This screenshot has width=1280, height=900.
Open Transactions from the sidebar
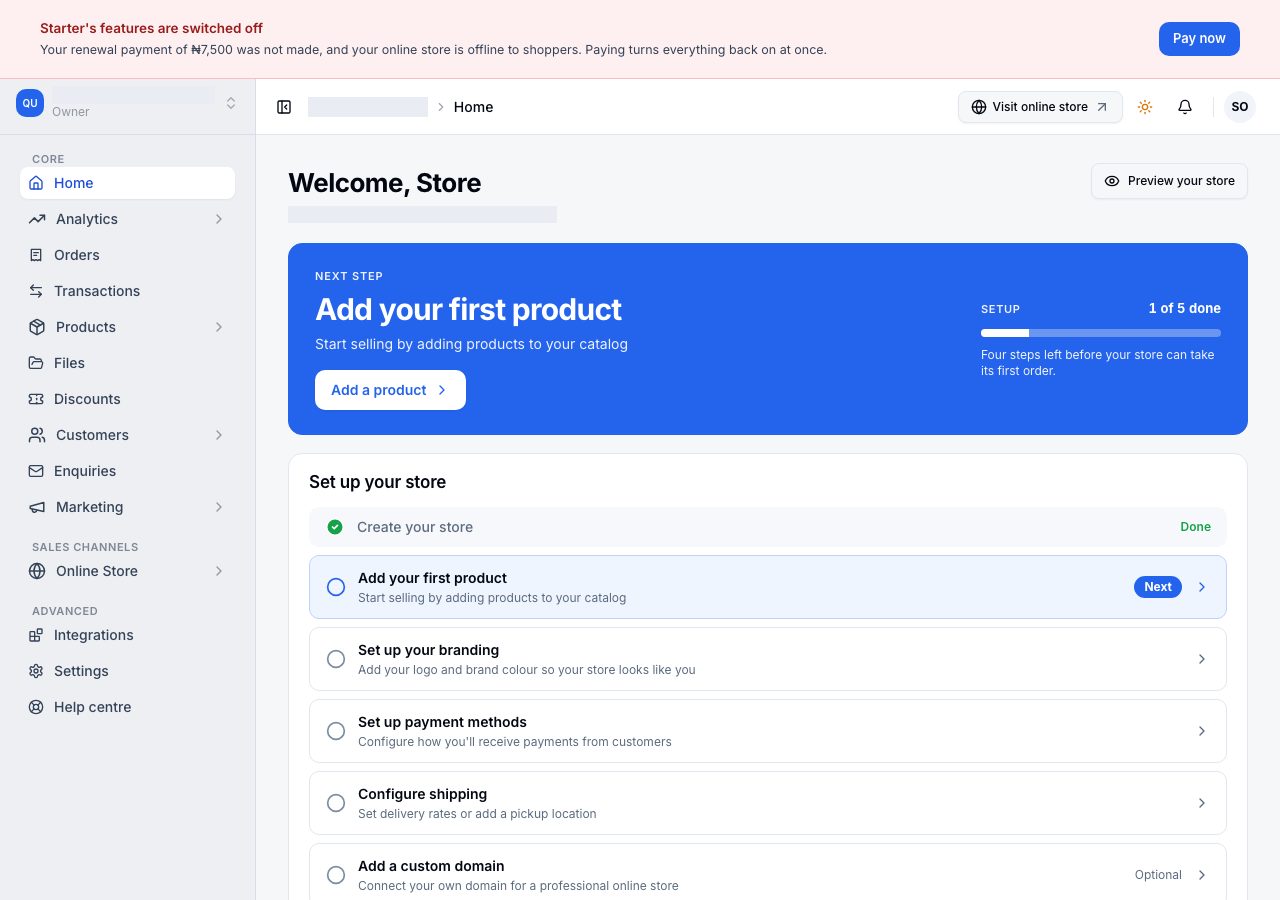pyautogui.click(x=127, y=291)
